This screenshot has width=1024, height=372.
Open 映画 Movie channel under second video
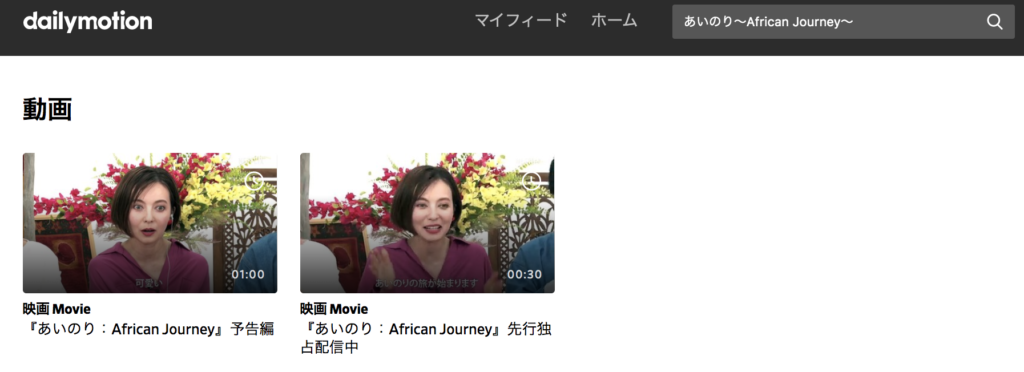coord(334,309)
